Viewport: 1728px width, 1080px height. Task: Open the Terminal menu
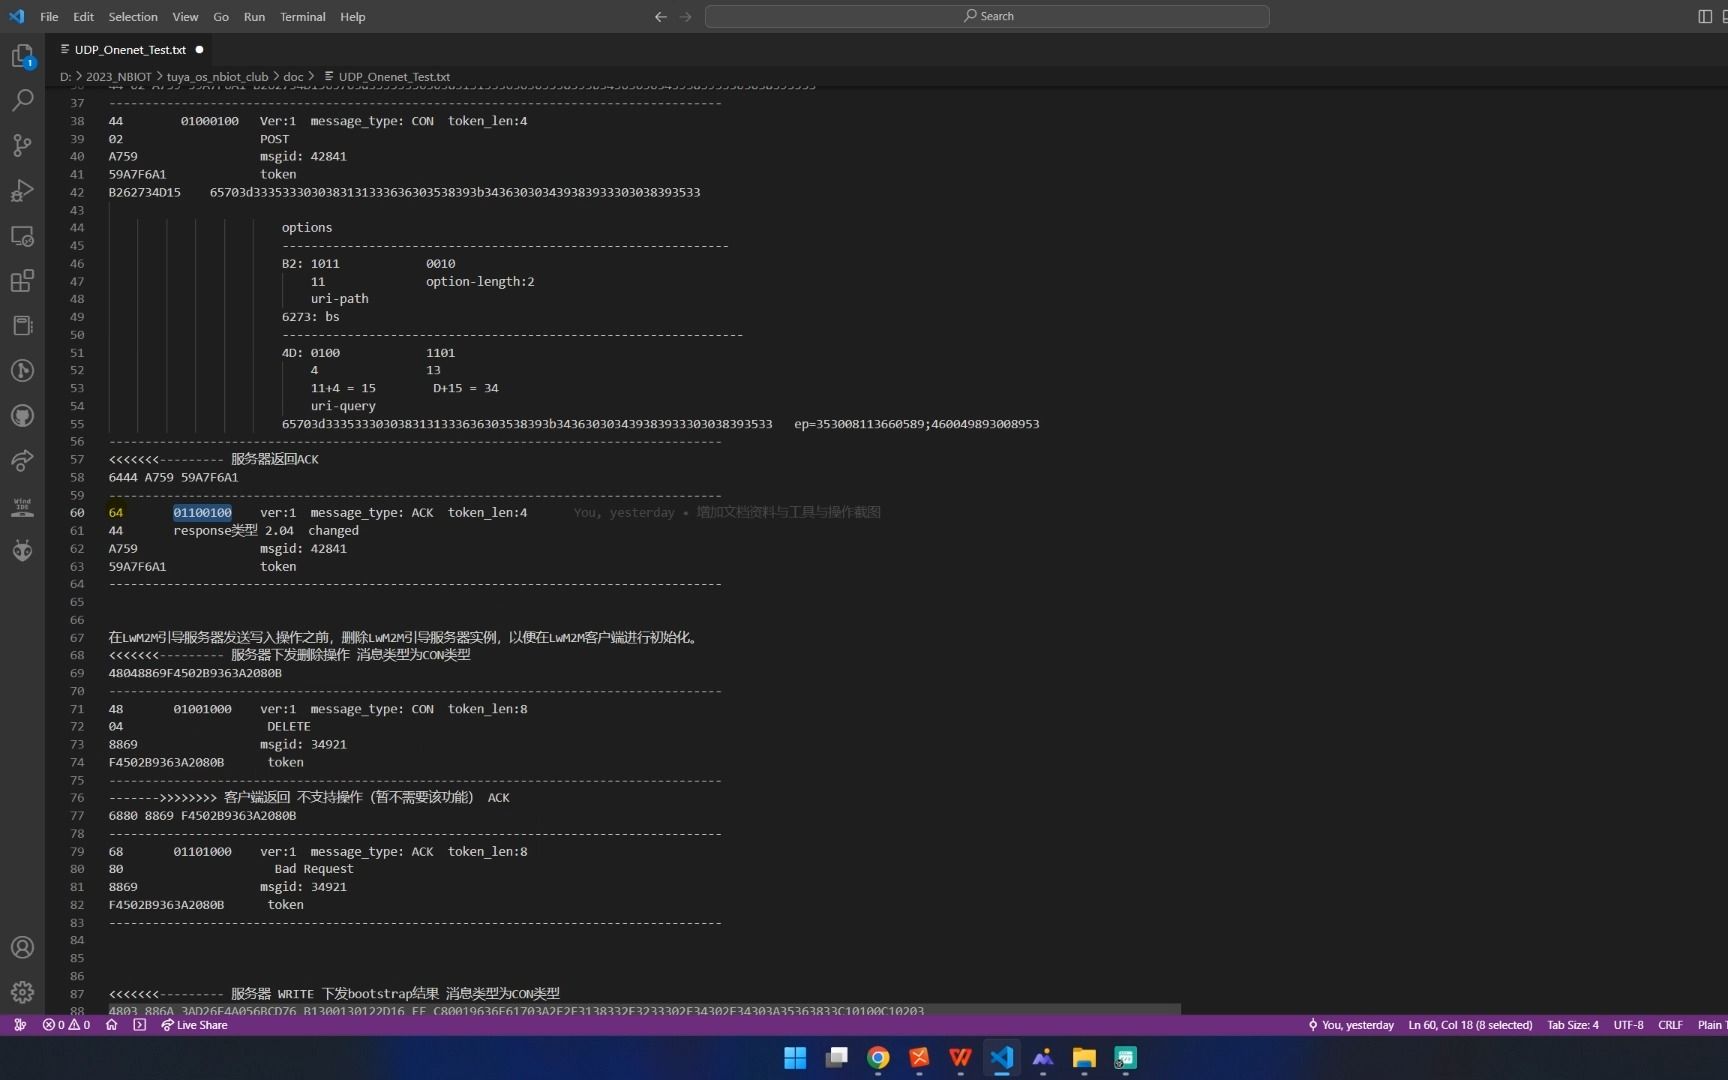tap(303, 16)
